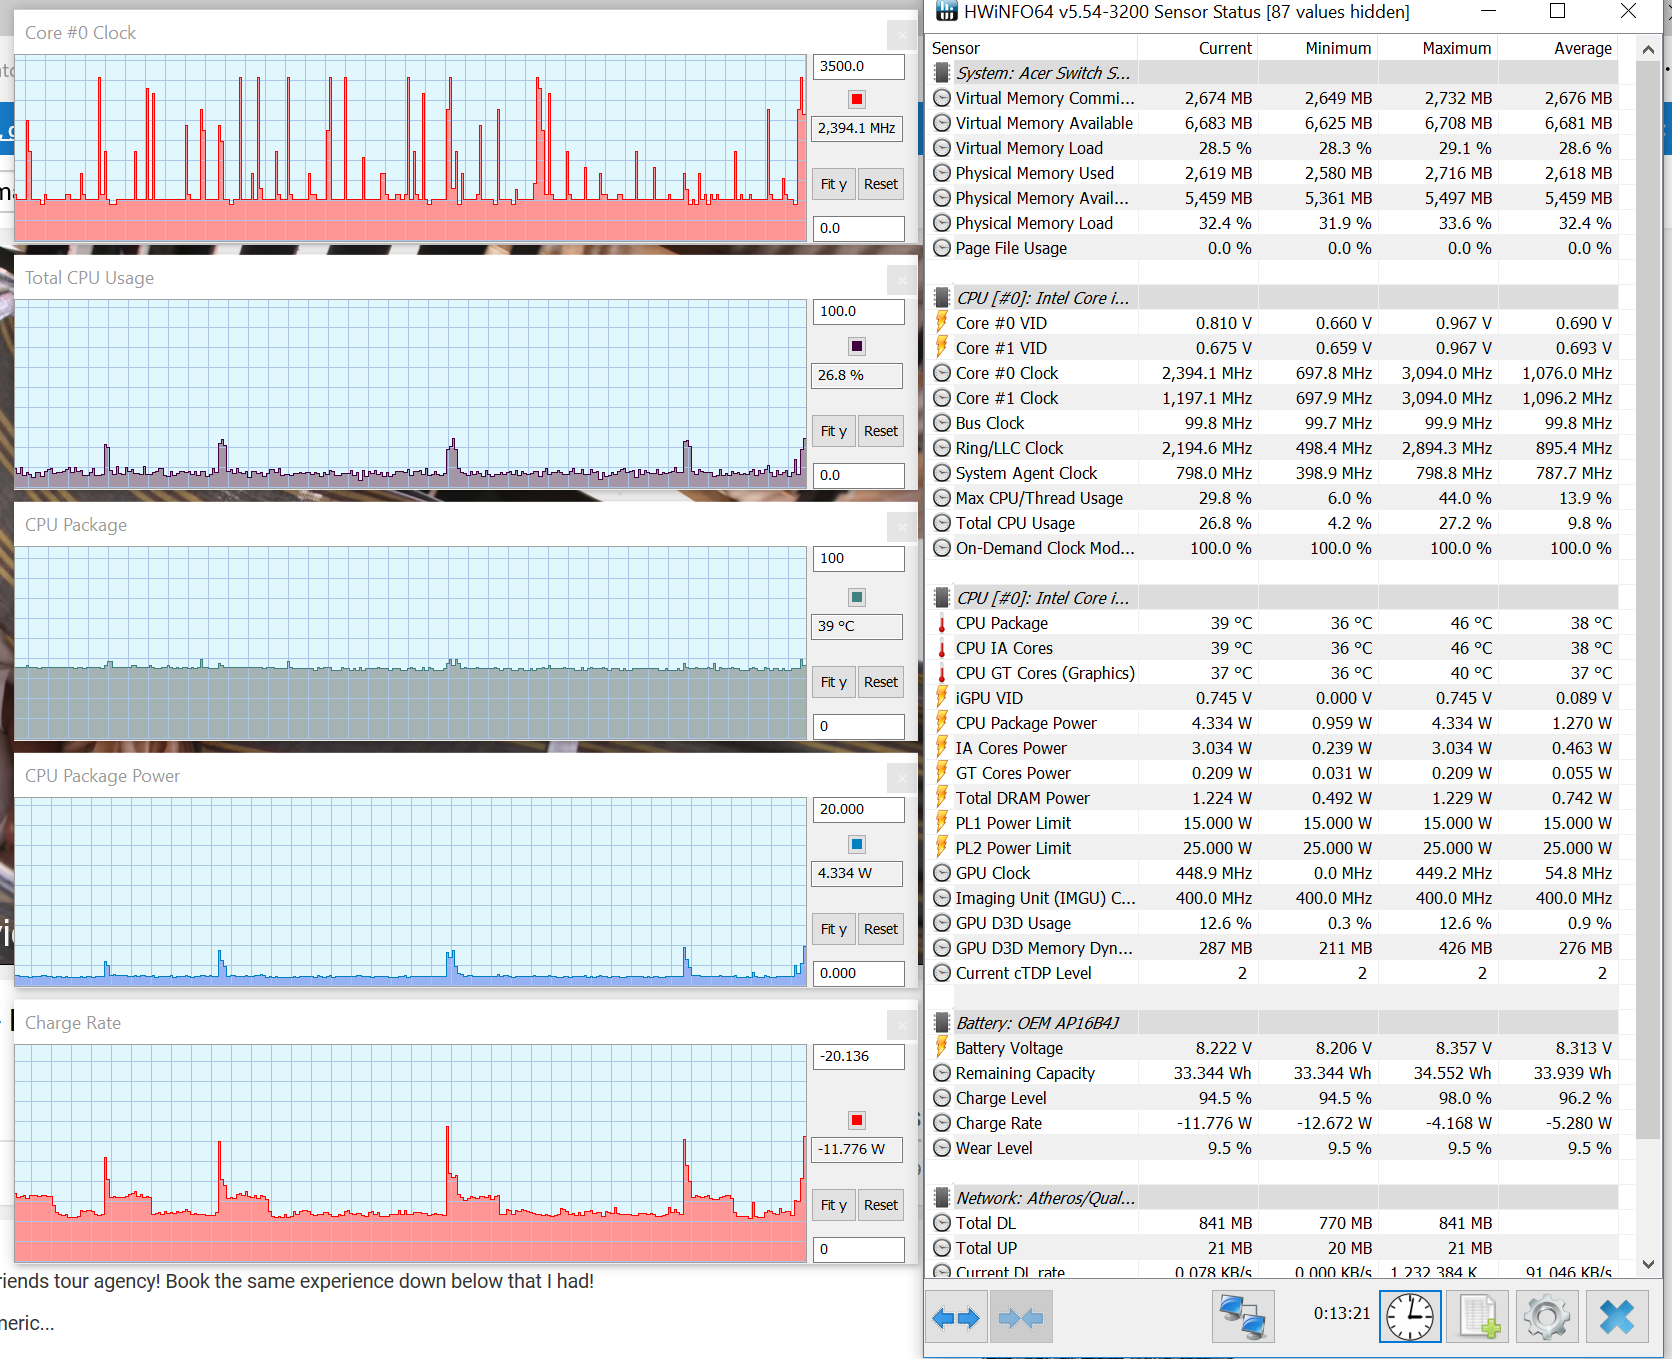This screenshot has height=1359, width=1672.
Task: Click Fit y in CPU Package graph
Action: [x=833, y=682]
